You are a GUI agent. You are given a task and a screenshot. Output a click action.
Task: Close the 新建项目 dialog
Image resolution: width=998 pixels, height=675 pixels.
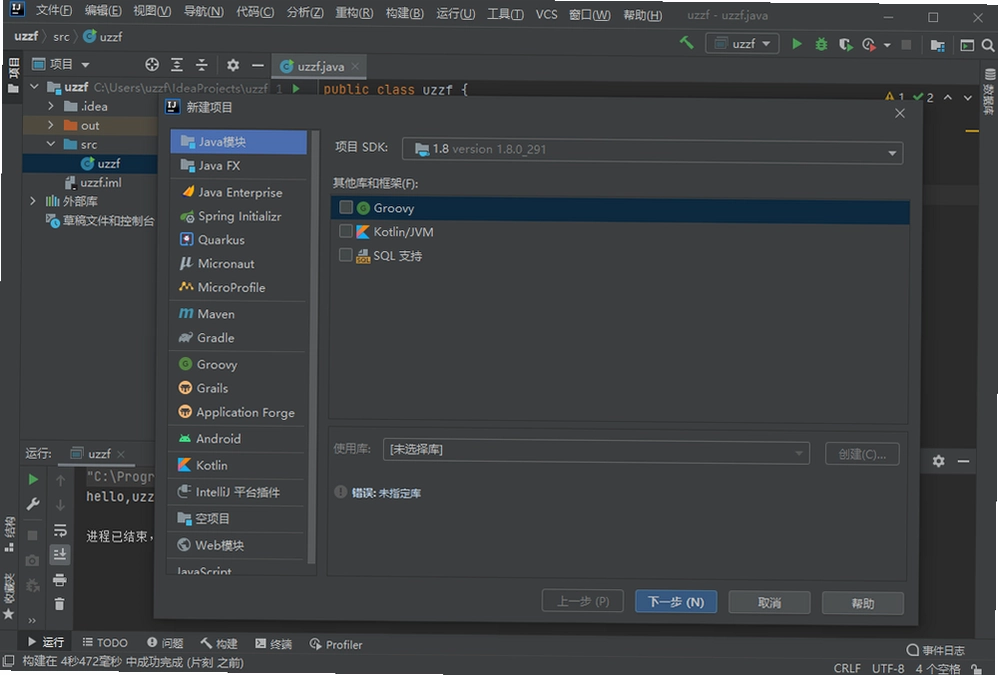coord(899,113)
